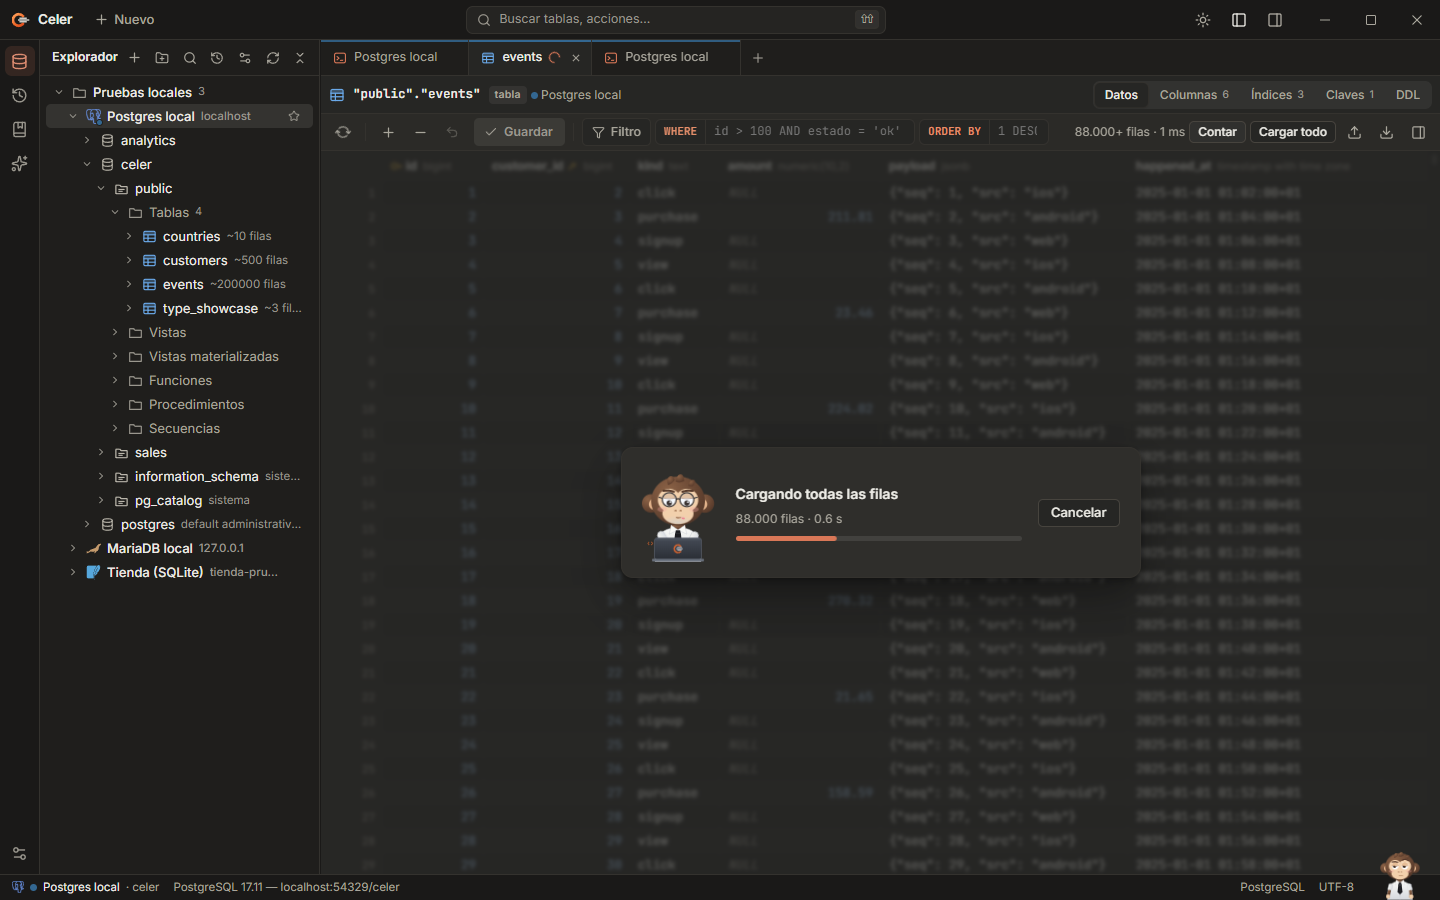
Task: Select the type_showcase table
Action: point(210,308)
